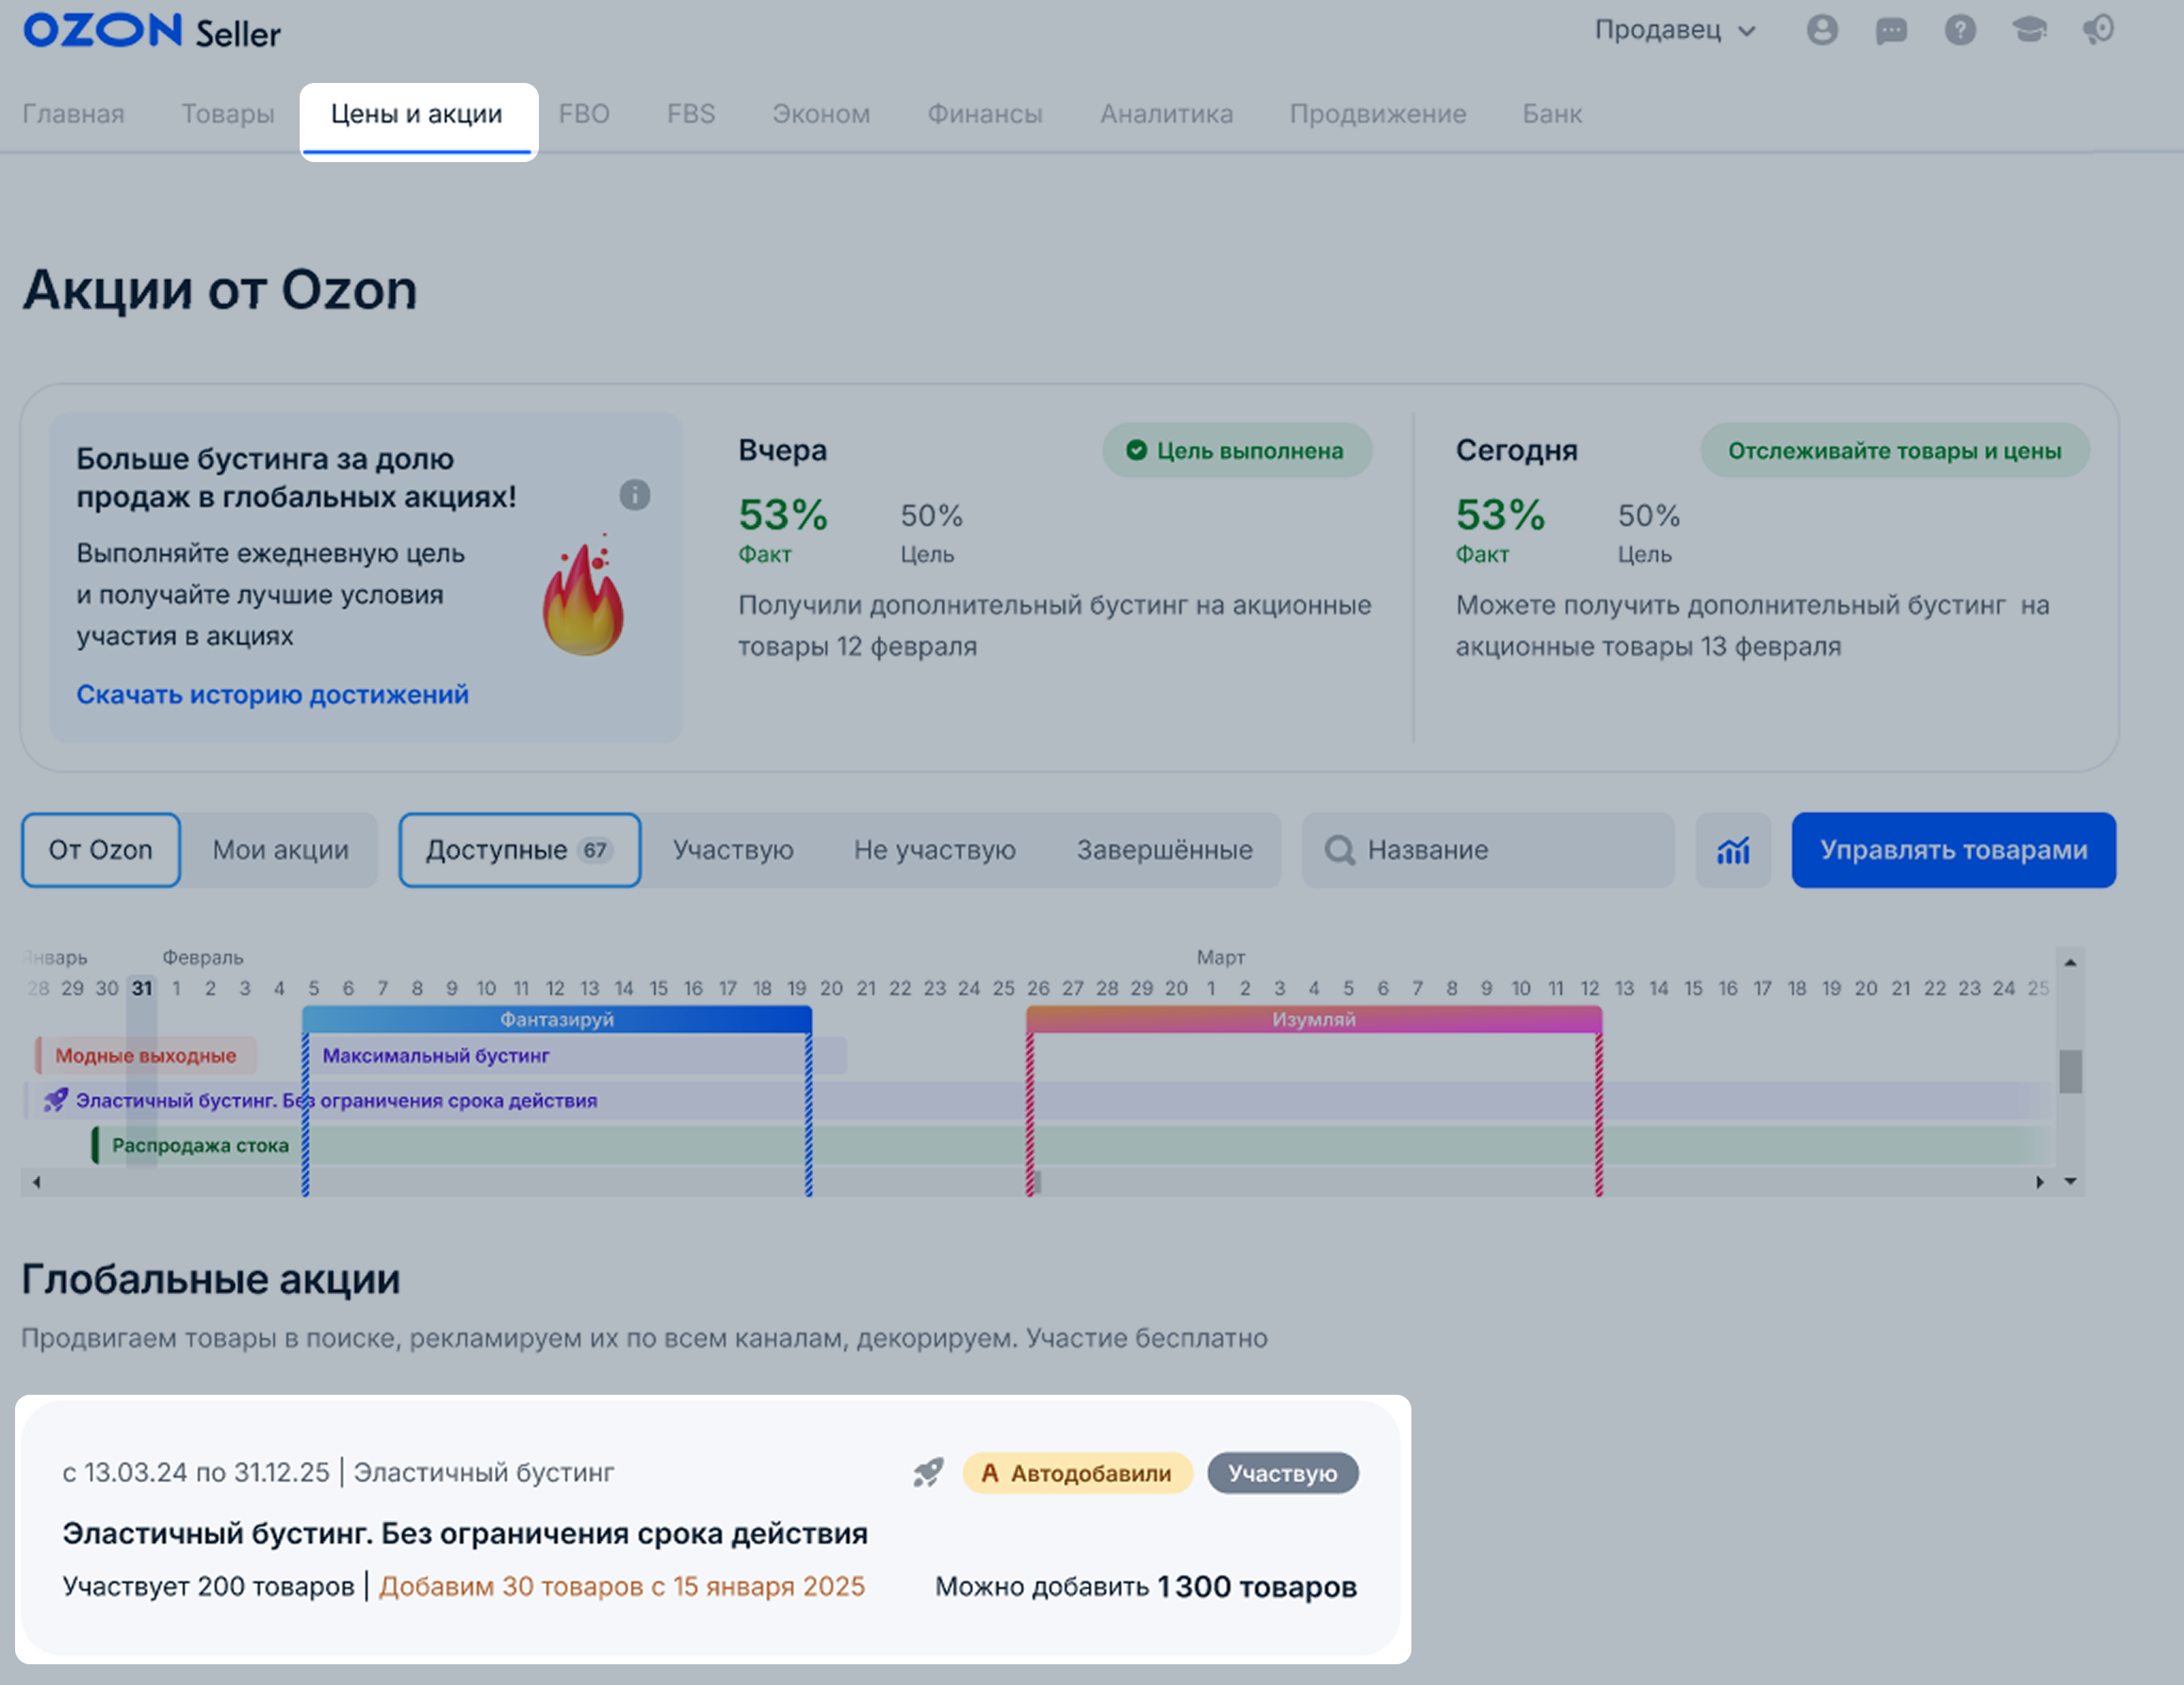2184x1685 pixels.
Task: Click Отслеживайте товары и цены badge
Action: 1894,451
